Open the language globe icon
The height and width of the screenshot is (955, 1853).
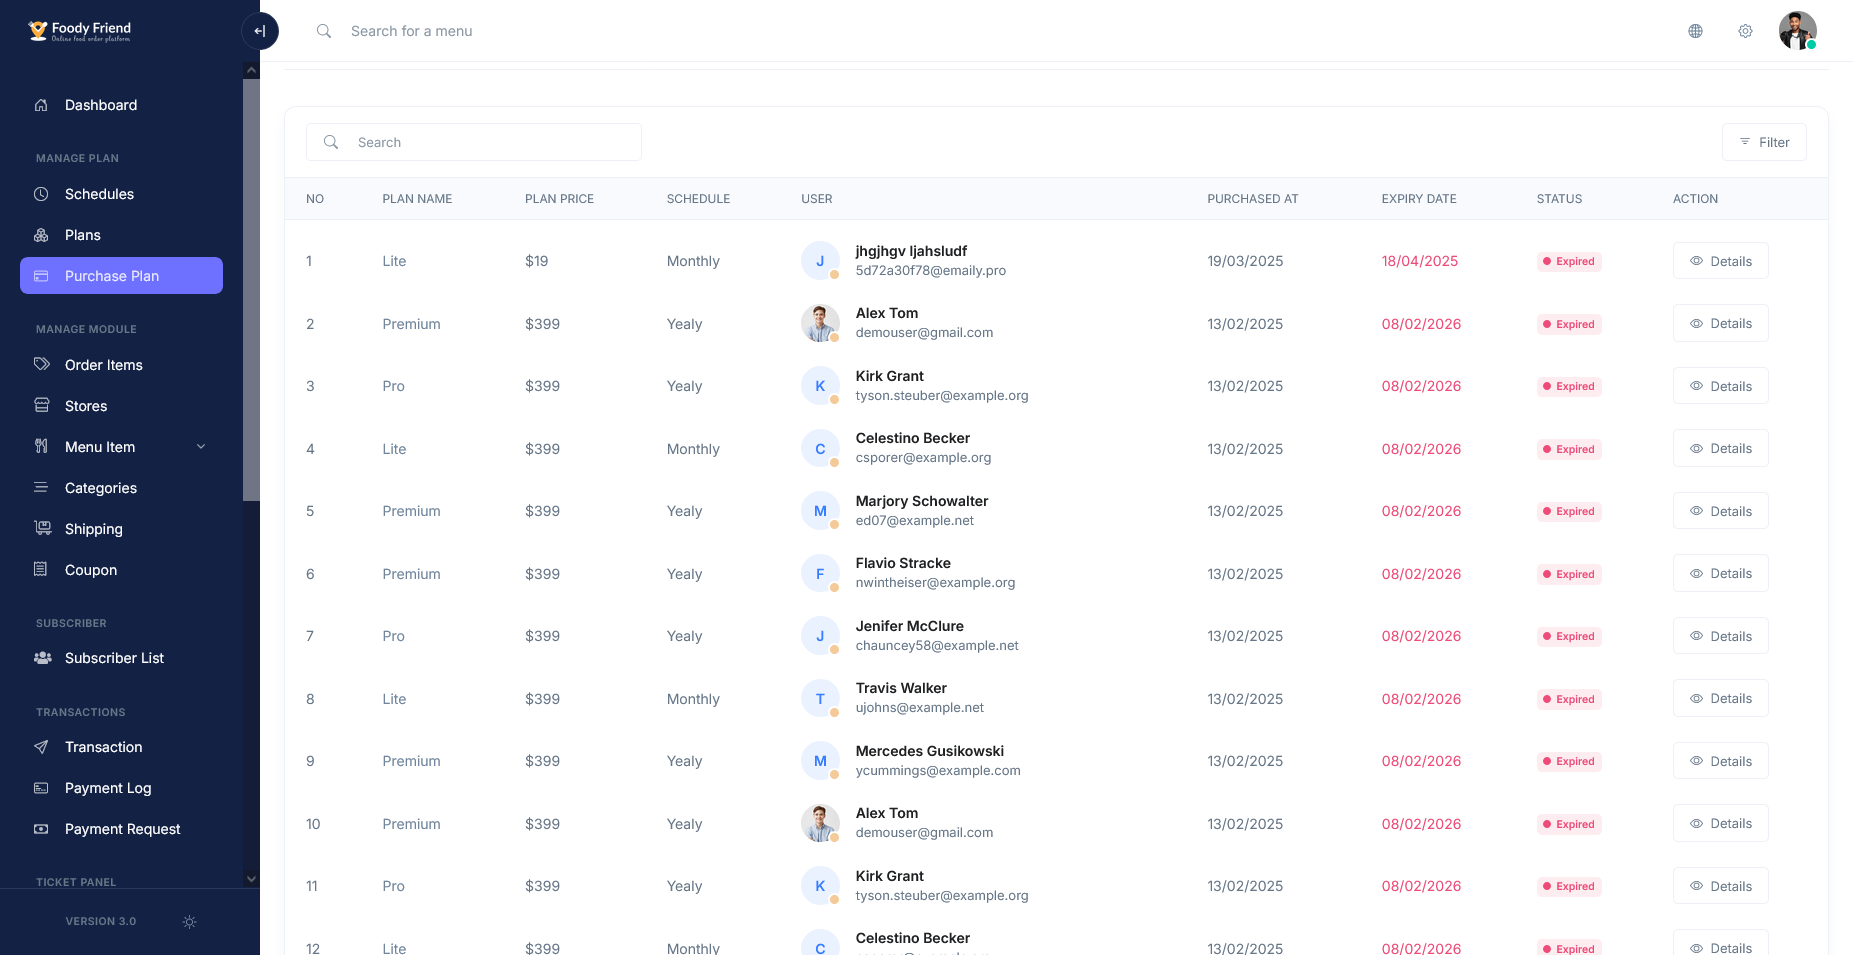point(1695,31)
